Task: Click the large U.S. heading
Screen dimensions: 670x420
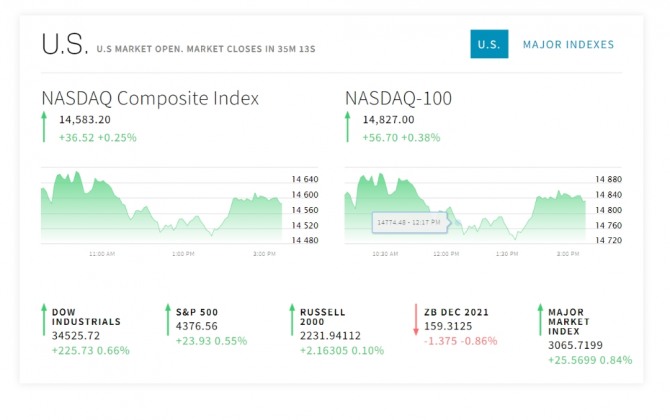Action: (x=65, y=45)
